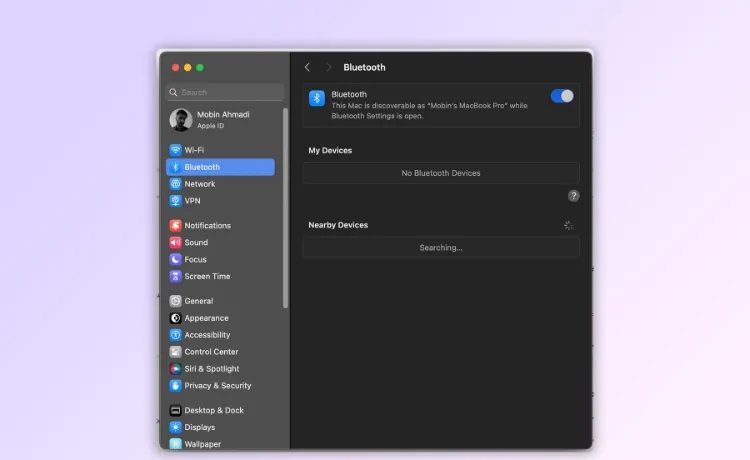The width and height of the screenshot is (750, 460).
Task: Open General settings
Action: 221,301
